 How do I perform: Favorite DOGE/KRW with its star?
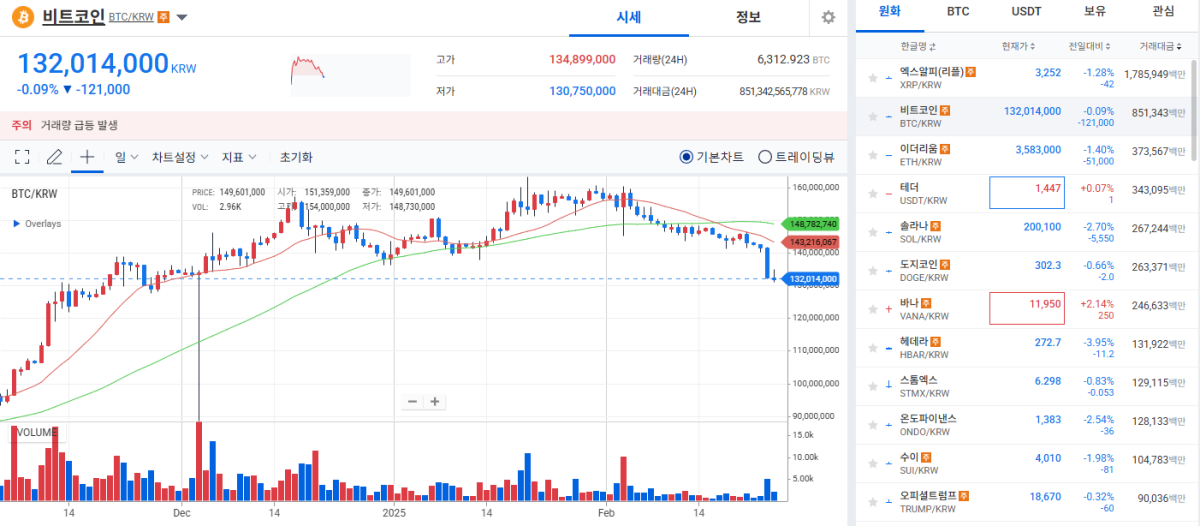click(873, 271)
